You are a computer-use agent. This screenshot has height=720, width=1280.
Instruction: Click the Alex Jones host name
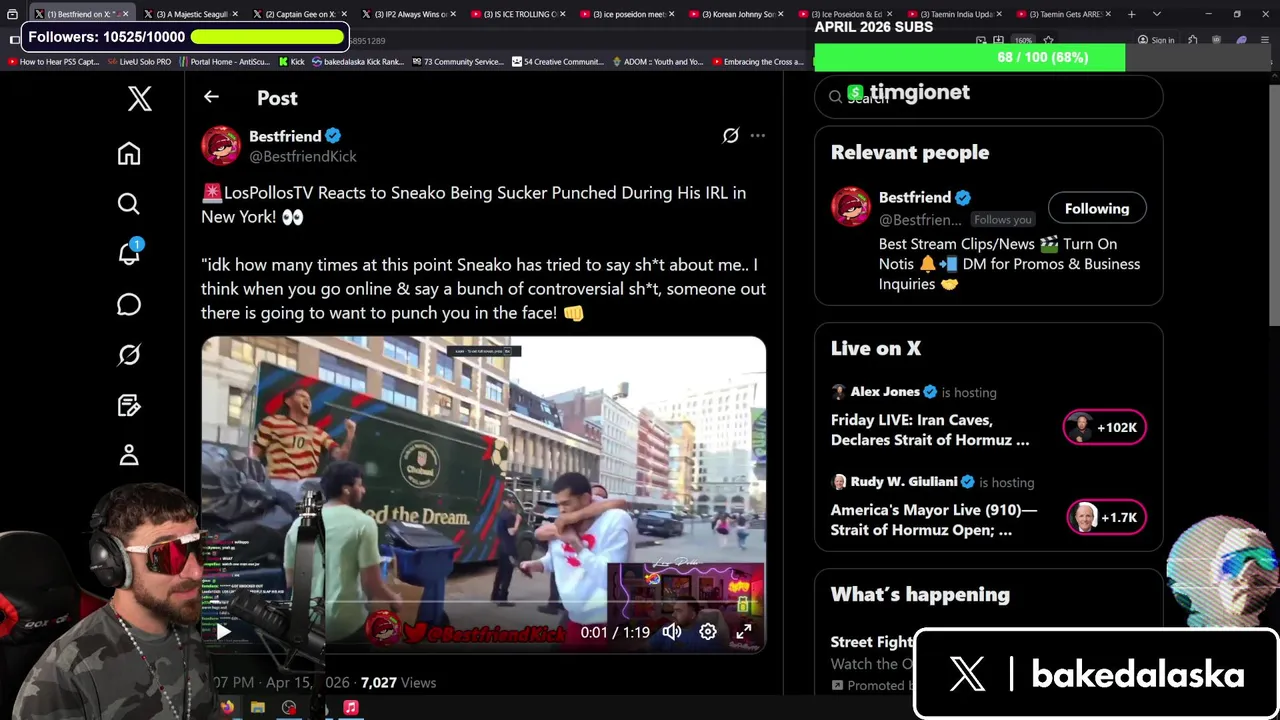885,392
